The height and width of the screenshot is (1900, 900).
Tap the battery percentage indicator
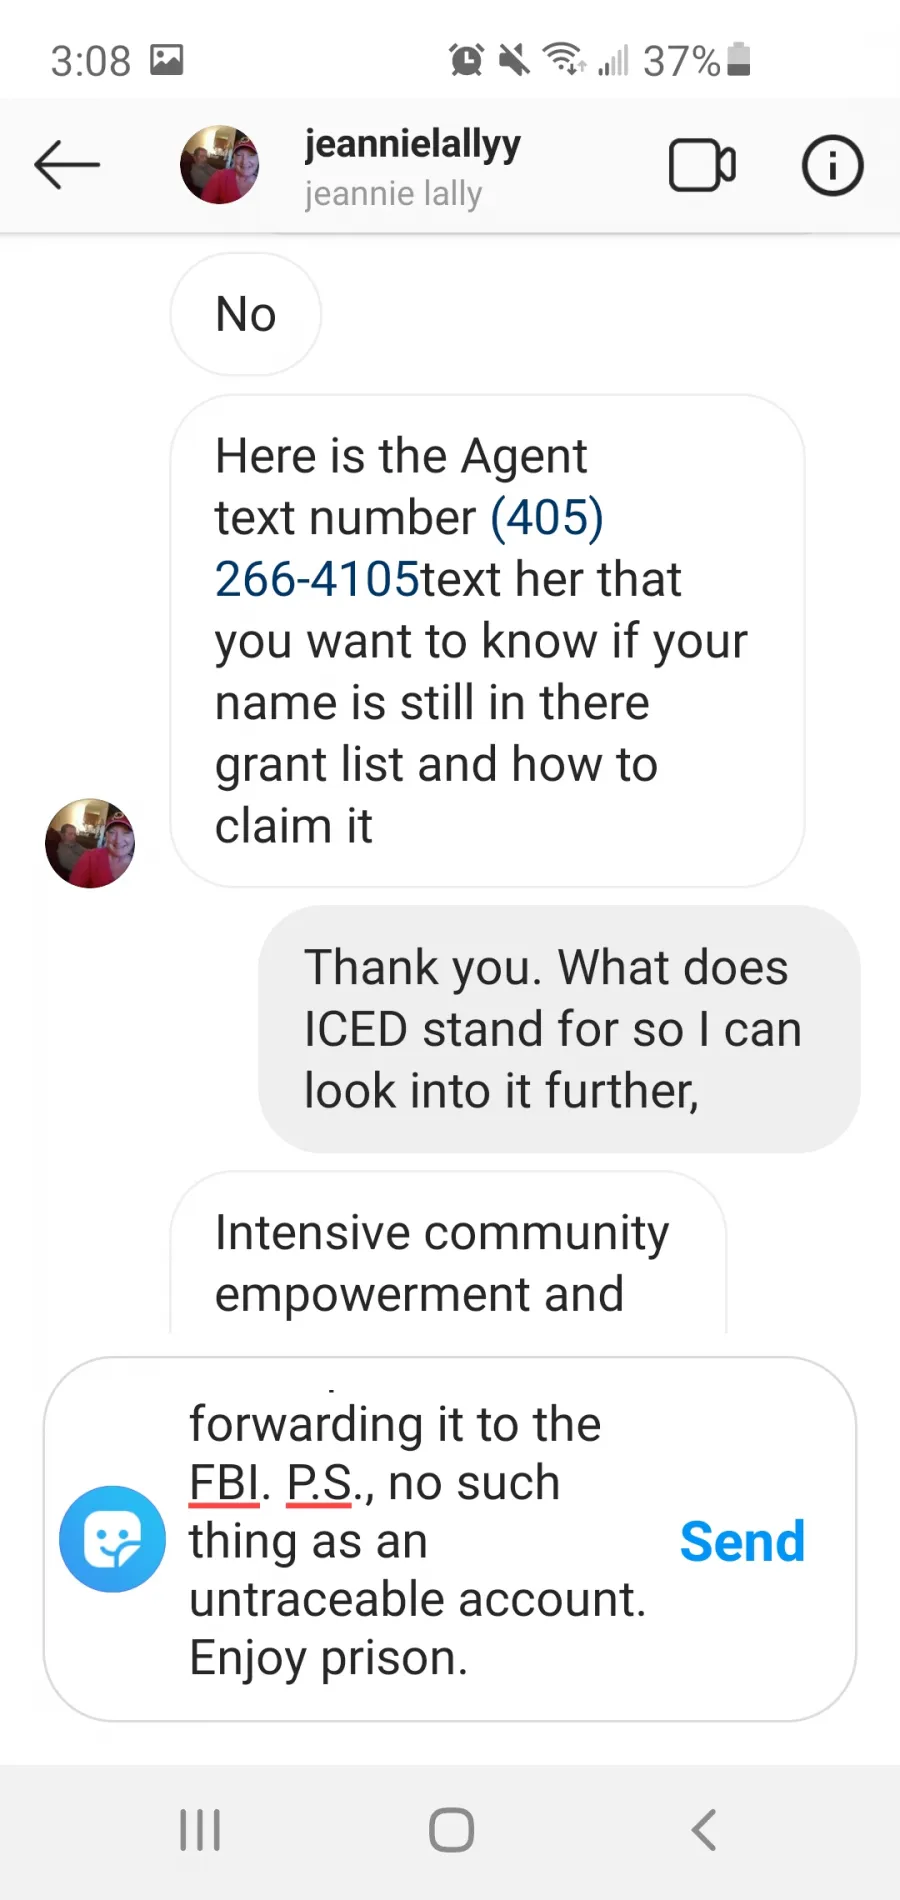(681, 61)
